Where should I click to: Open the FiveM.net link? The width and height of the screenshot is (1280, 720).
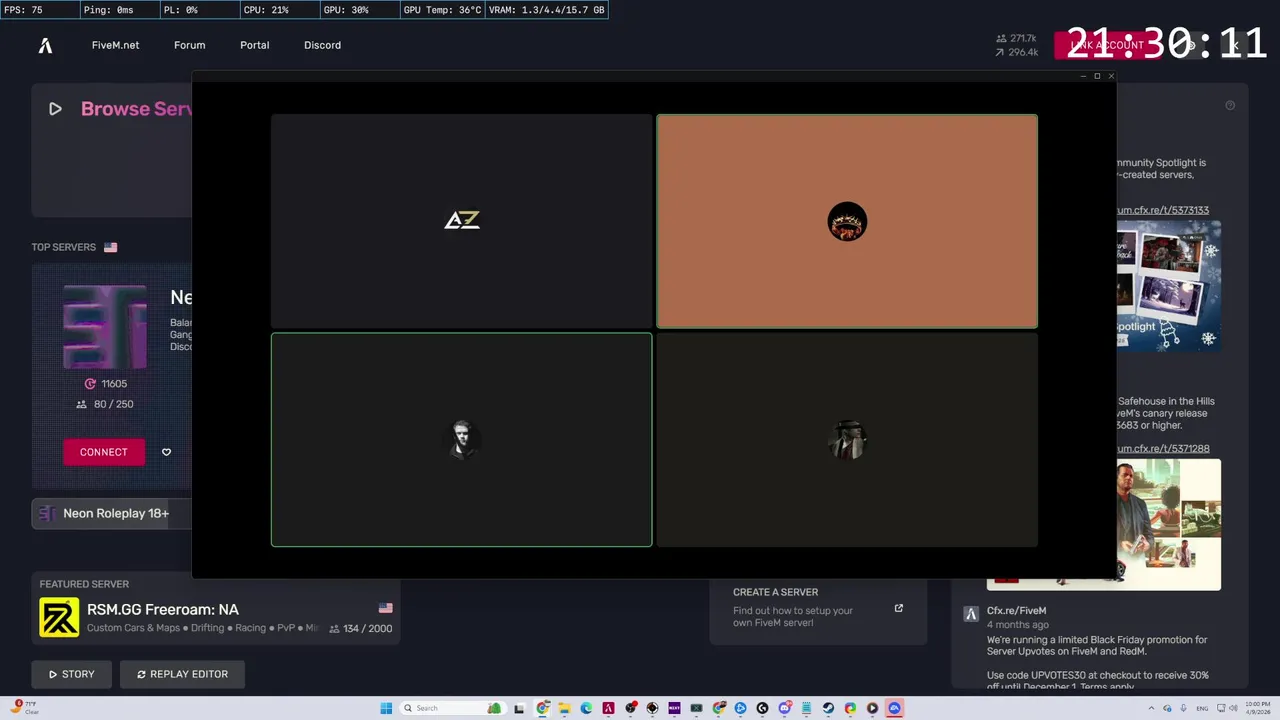tap(115, 45)
